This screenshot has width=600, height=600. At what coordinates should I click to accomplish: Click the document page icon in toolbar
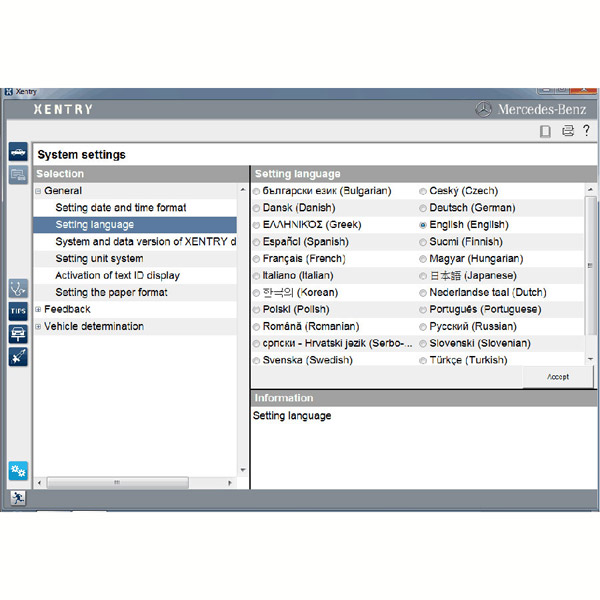click(x=545, y=131)
